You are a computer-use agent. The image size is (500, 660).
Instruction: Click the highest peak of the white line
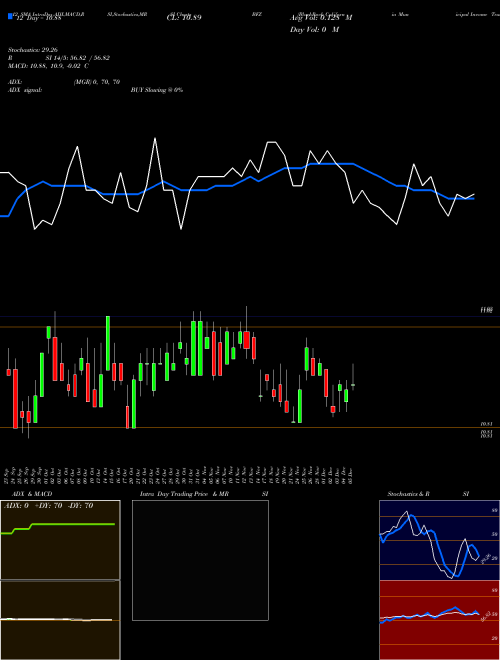point(155,138)
